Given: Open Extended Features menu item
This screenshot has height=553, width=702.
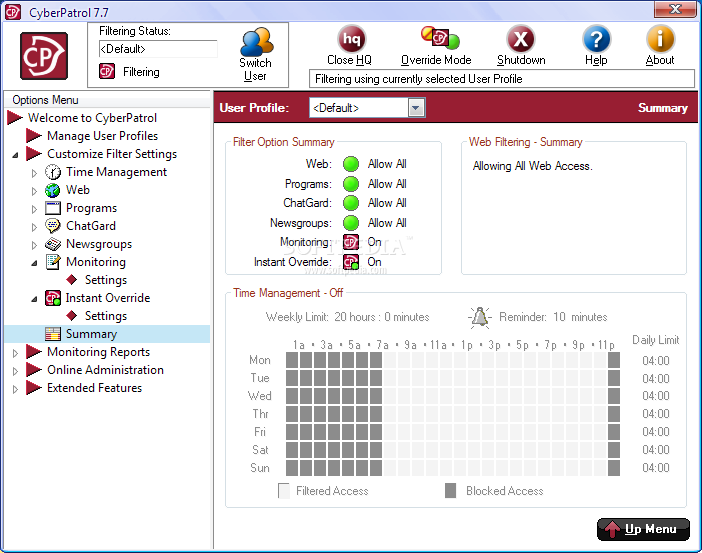Looking at the screenshot, I should pos(94,388).
